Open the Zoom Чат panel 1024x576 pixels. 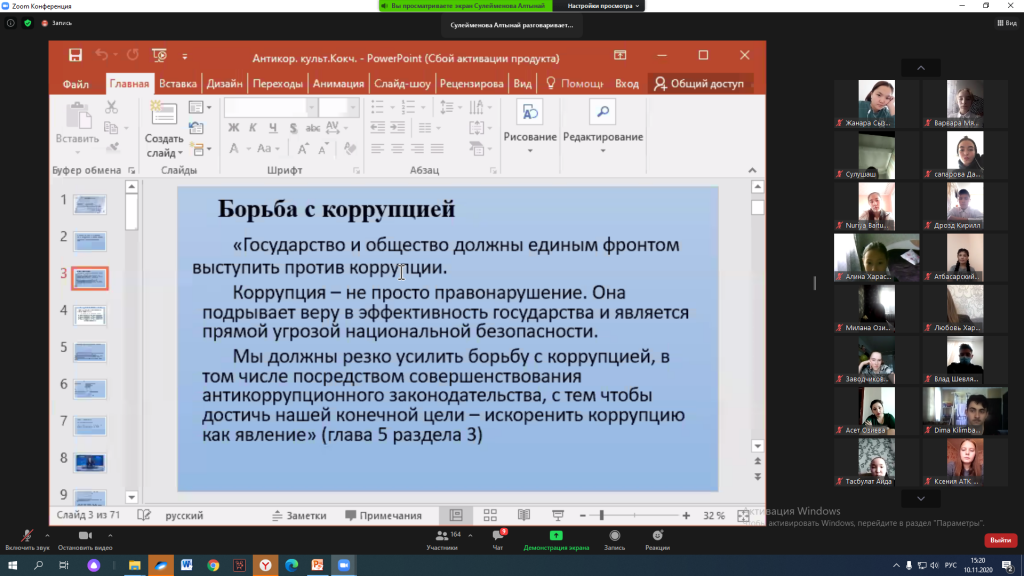pyautogui.click(x=498, y=539)
